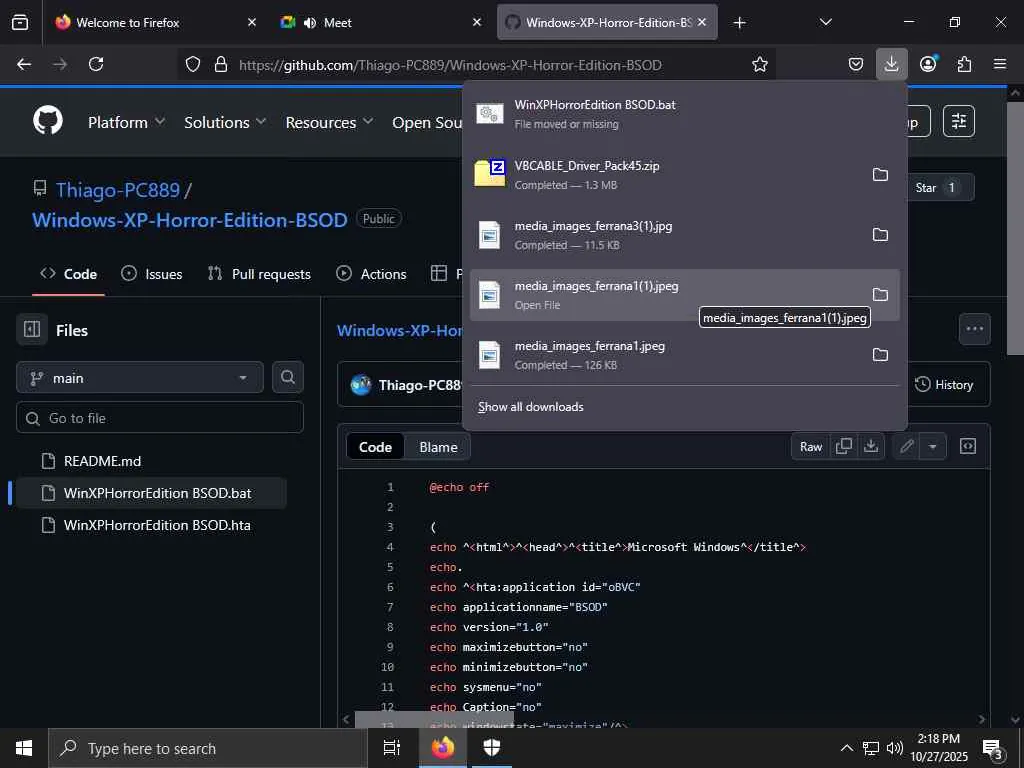Reload the current GitHub page
The height and width of the screenshot is (768, 1024).
(x=96, y=64)
